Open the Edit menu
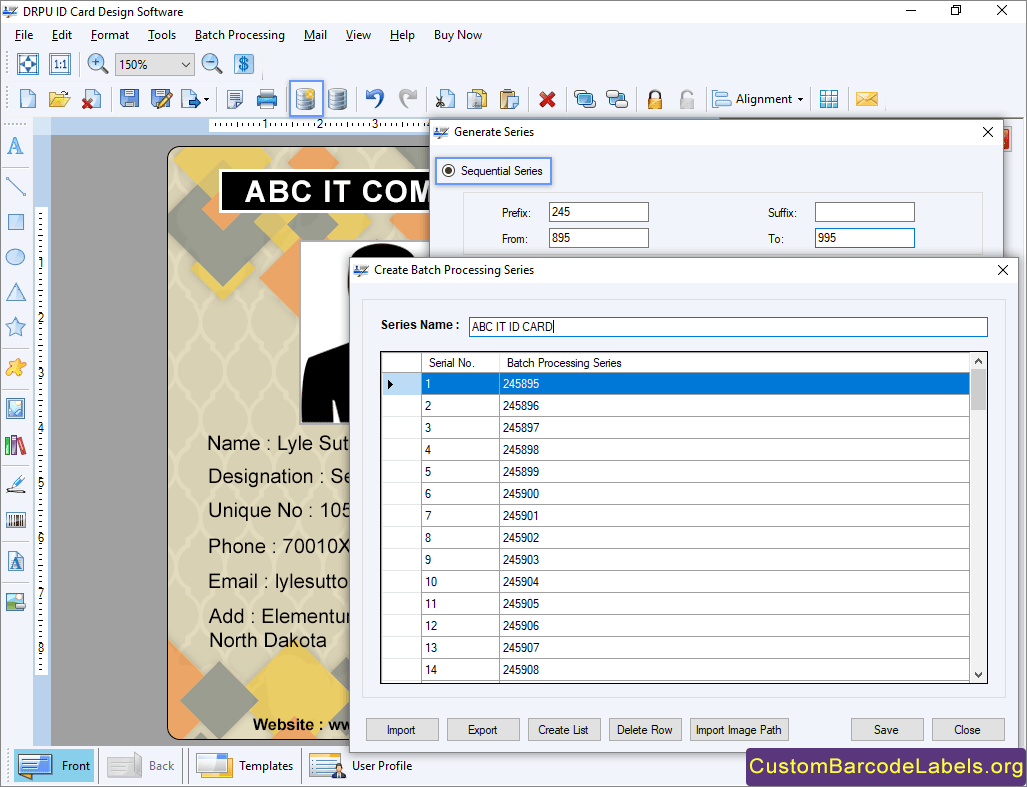This screenshot has height=787, width=1027. tap(62, 35)
